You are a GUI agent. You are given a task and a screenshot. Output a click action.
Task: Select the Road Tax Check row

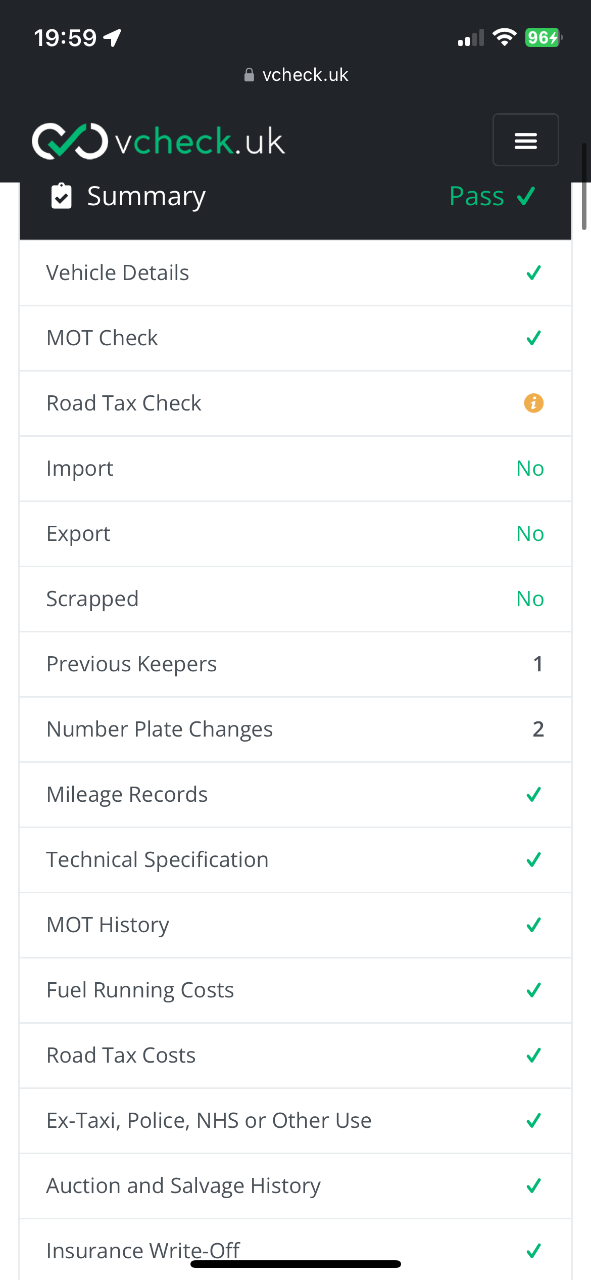[295, 403]
